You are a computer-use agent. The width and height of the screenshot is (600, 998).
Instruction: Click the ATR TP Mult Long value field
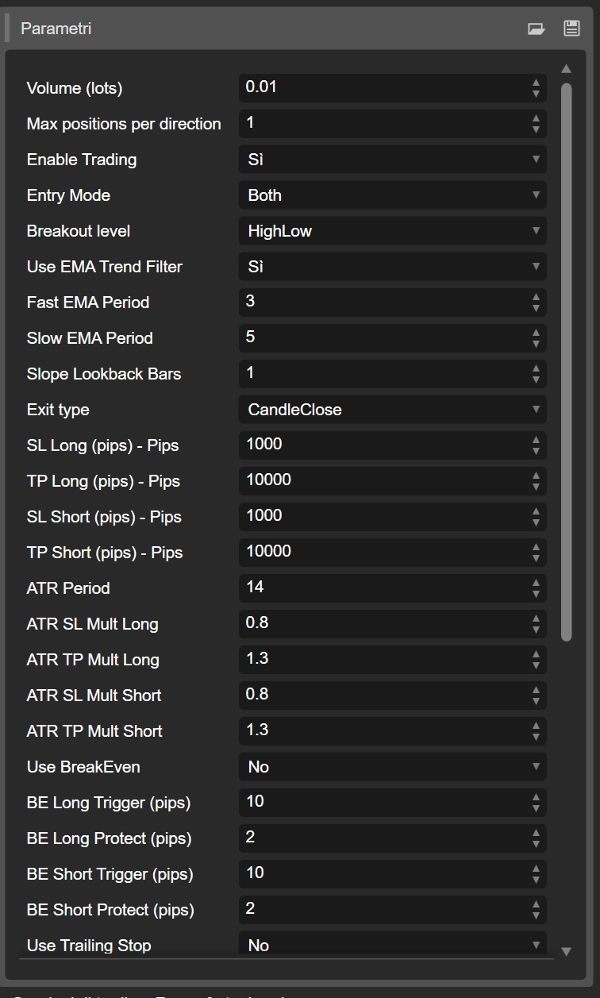tap(382, 659)
